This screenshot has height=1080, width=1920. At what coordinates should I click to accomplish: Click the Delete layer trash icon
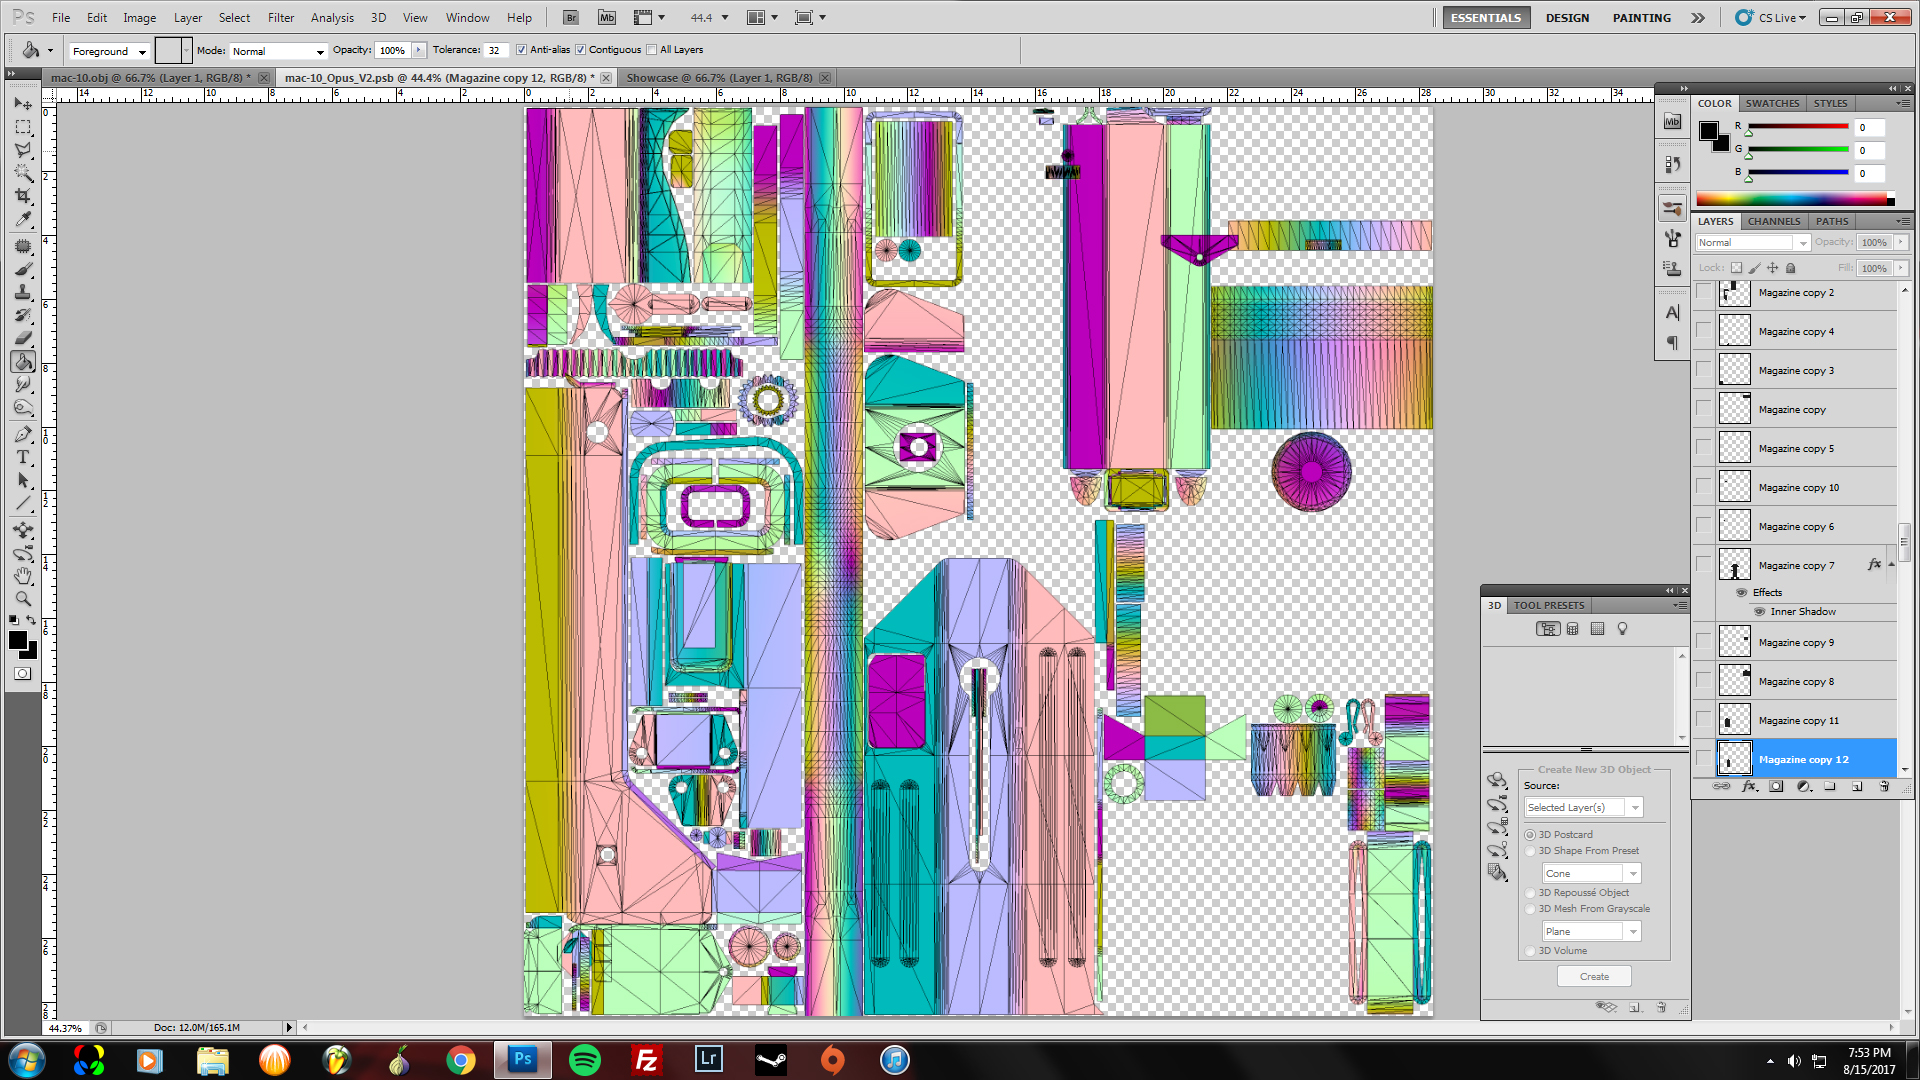pos(1884,787)
